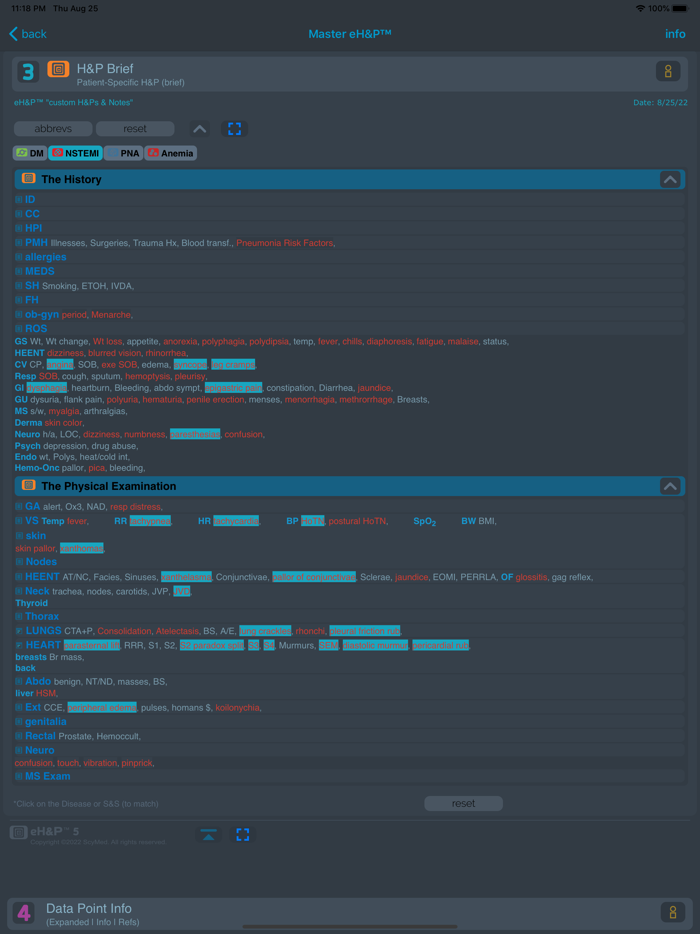Select highlighted tachycardia under HR

(236, 521)
